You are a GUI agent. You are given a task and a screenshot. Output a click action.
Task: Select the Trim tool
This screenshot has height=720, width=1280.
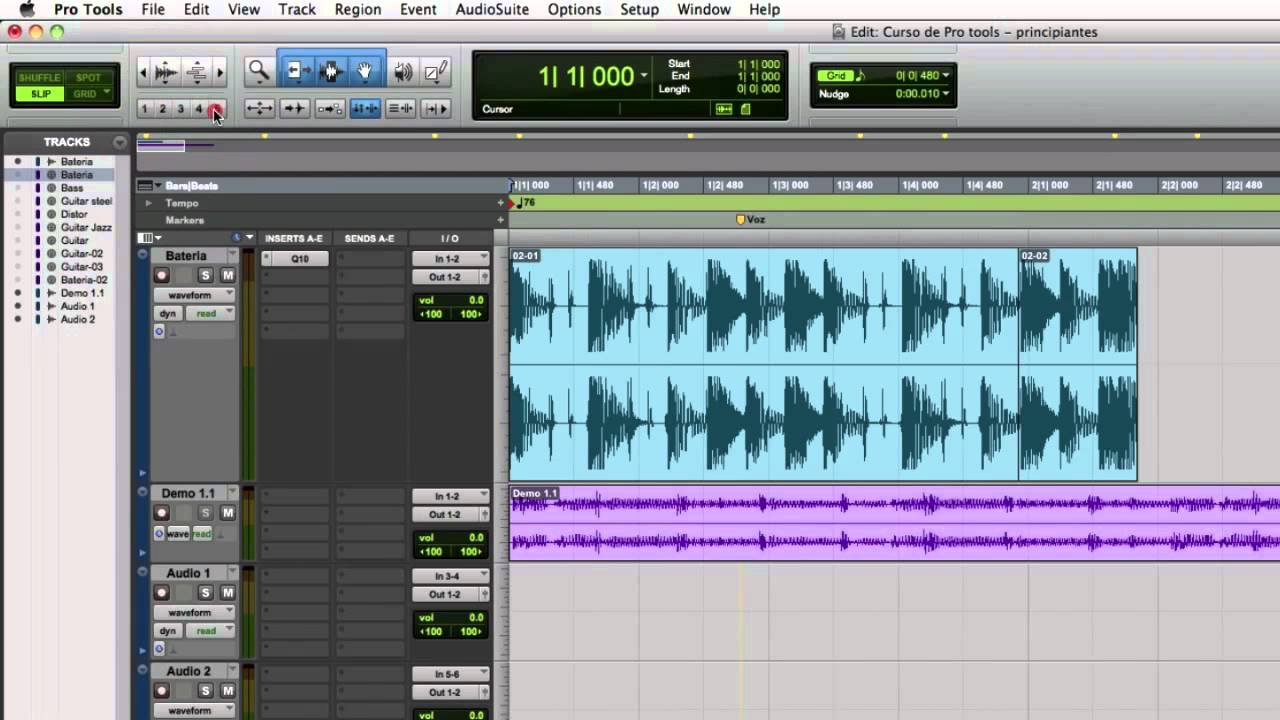point(296,71)
